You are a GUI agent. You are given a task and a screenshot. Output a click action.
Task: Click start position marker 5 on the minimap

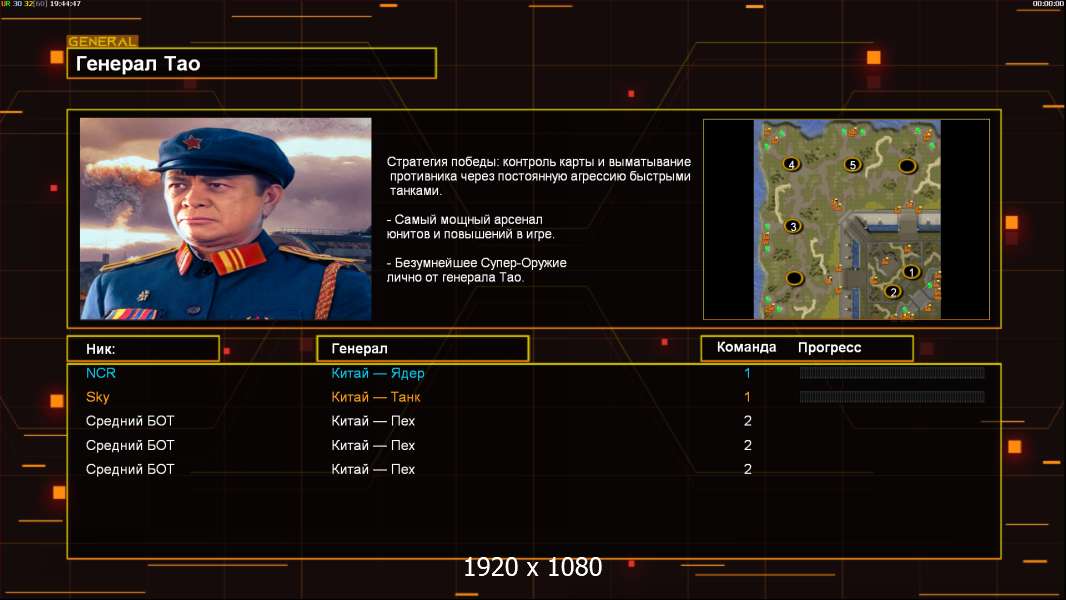click(852, 164)
